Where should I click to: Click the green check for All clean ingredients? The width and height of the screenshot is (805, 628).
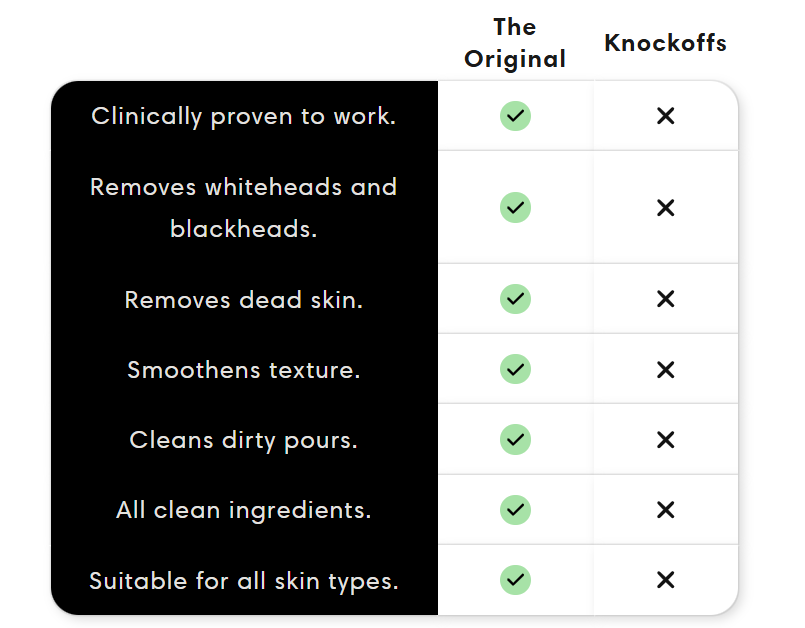click(515, 510)
